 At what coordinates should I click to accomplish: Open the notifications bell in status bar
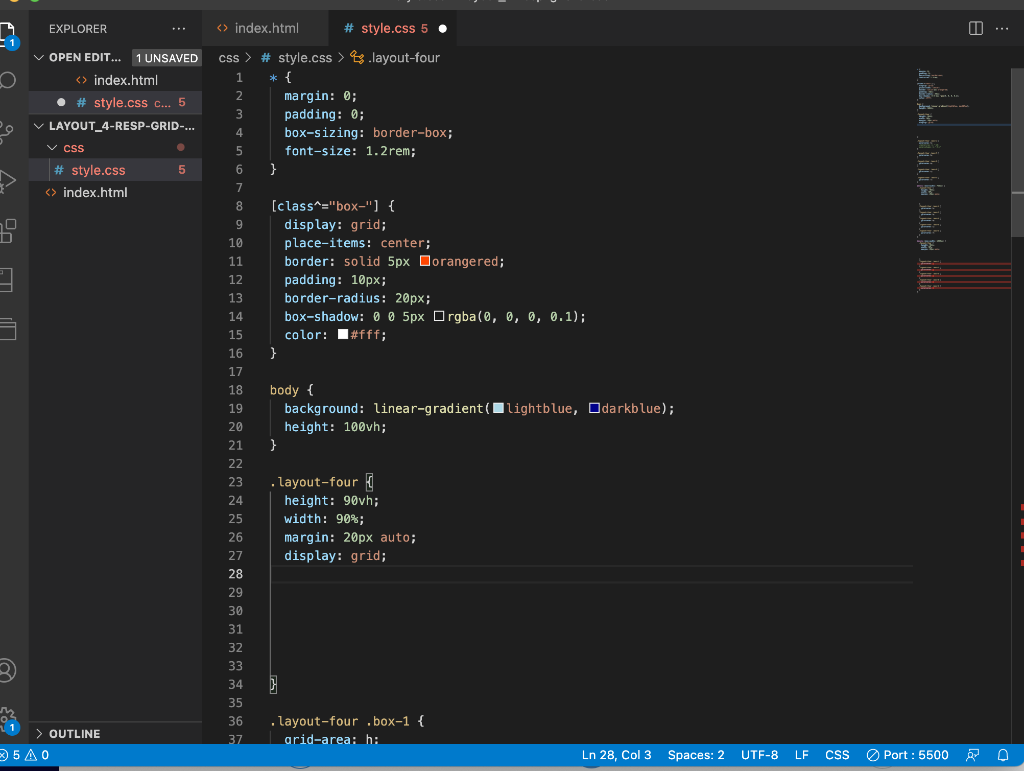[1003, 755]
